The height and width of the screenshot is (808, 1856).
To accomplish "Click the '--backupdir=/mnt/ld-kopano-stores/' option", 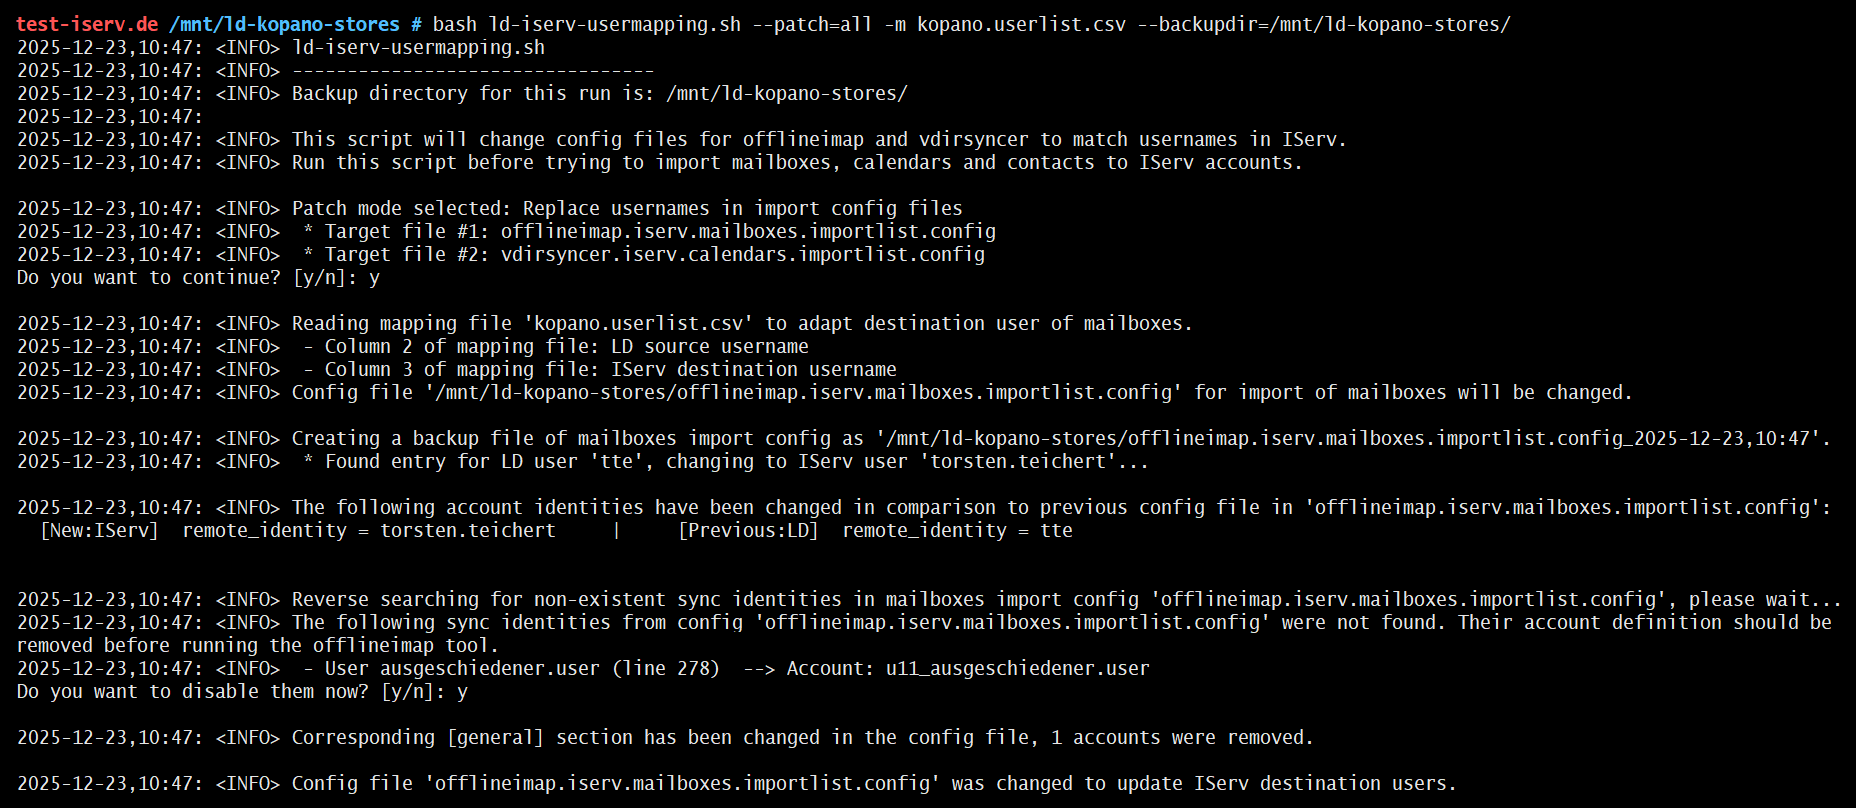I will coord(1324,24).
